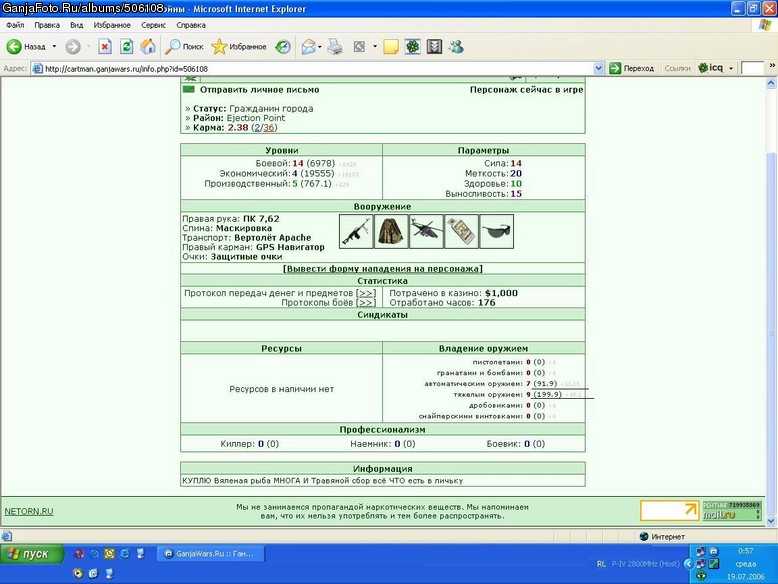This screenshot has width=778, height=584.
Task: Open Search (Поиск) toolbar button
Action: [x=185, y=47]
